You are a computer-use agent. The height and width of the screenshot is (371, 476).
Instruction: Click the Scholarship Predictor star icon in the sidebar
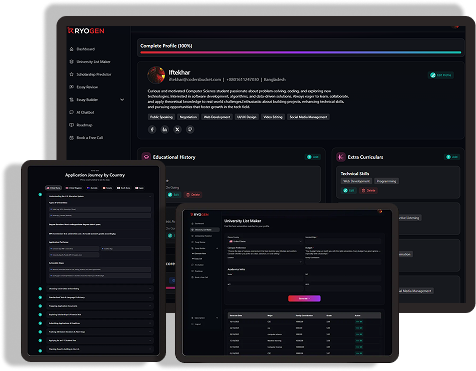pos(71,74)
